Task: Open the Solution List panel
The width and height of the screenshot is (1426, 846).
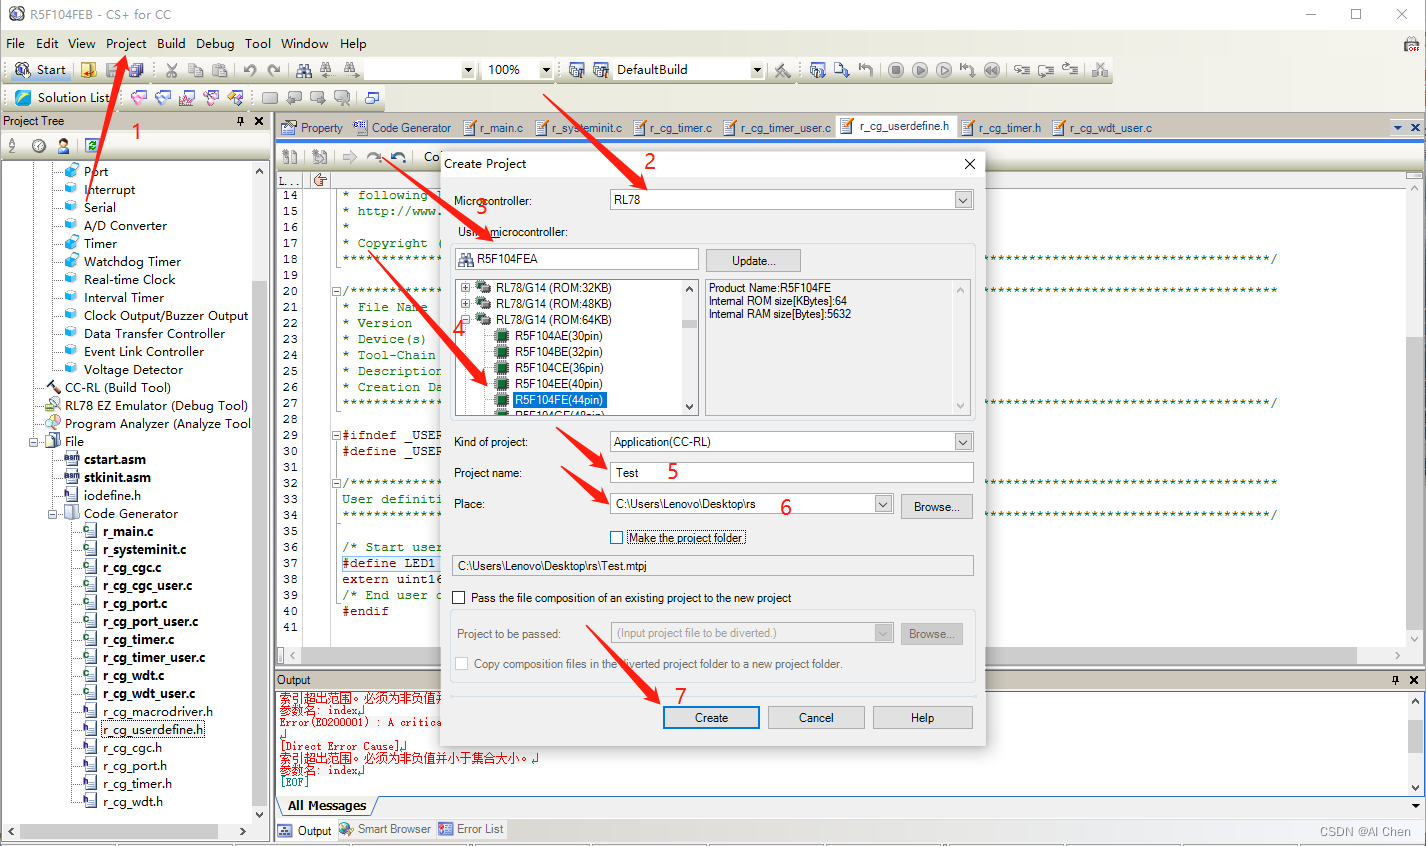Action: pyautogui.click(x=62, y=98)
